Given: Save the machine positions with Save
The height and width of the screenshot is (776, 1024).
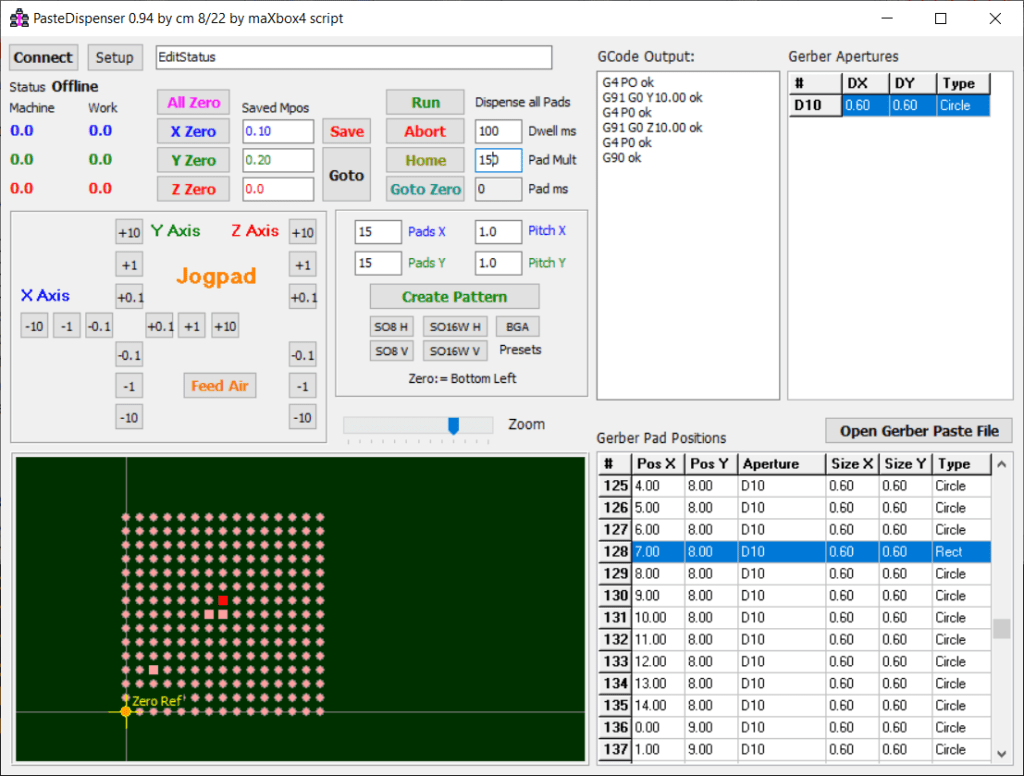Looking at the screenshot, I should tap(346, 131).
